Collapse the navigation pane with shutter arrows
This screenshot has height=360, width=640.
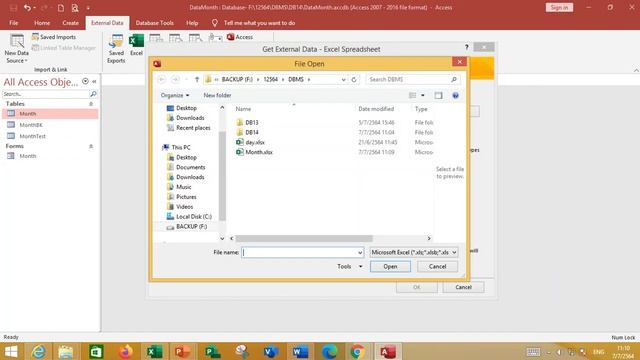(x=94, y=81)
